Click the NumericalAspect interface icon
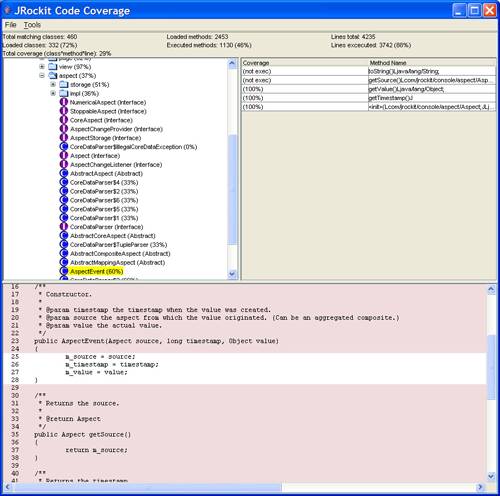 tap(64, 102)
